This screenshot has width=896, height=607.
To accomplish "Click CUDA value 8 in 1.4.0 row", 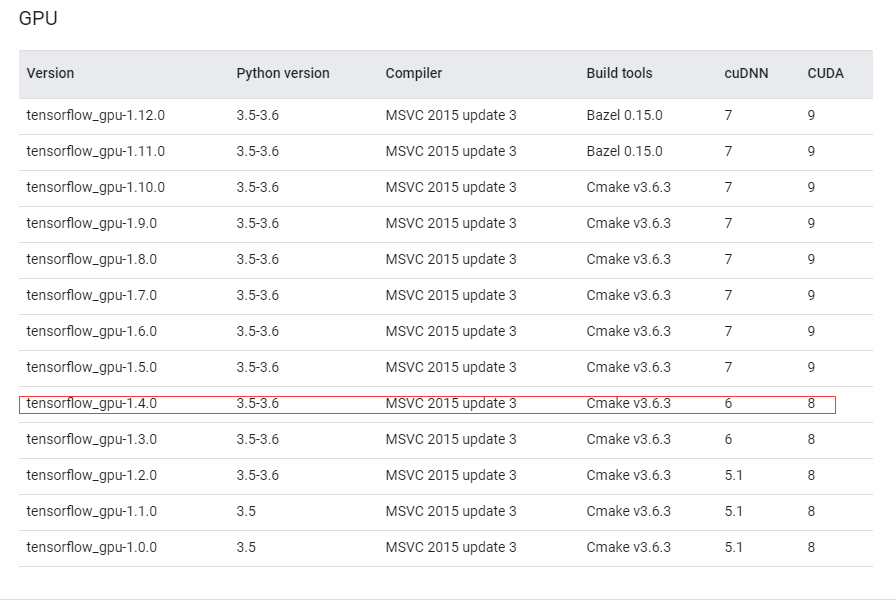I will pos(811,404).
